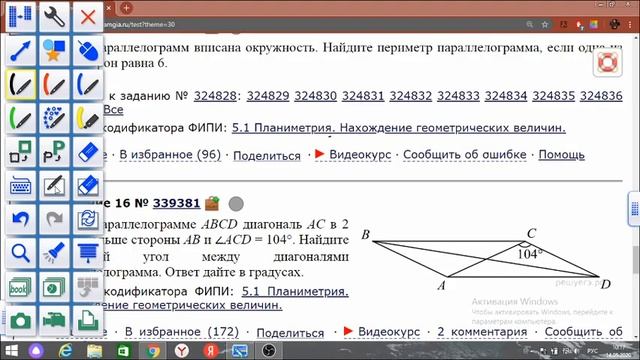The height and width of the screenshot is (360, 640).
Task: Bookmark page with the star icon
Action: click(544, 24)
